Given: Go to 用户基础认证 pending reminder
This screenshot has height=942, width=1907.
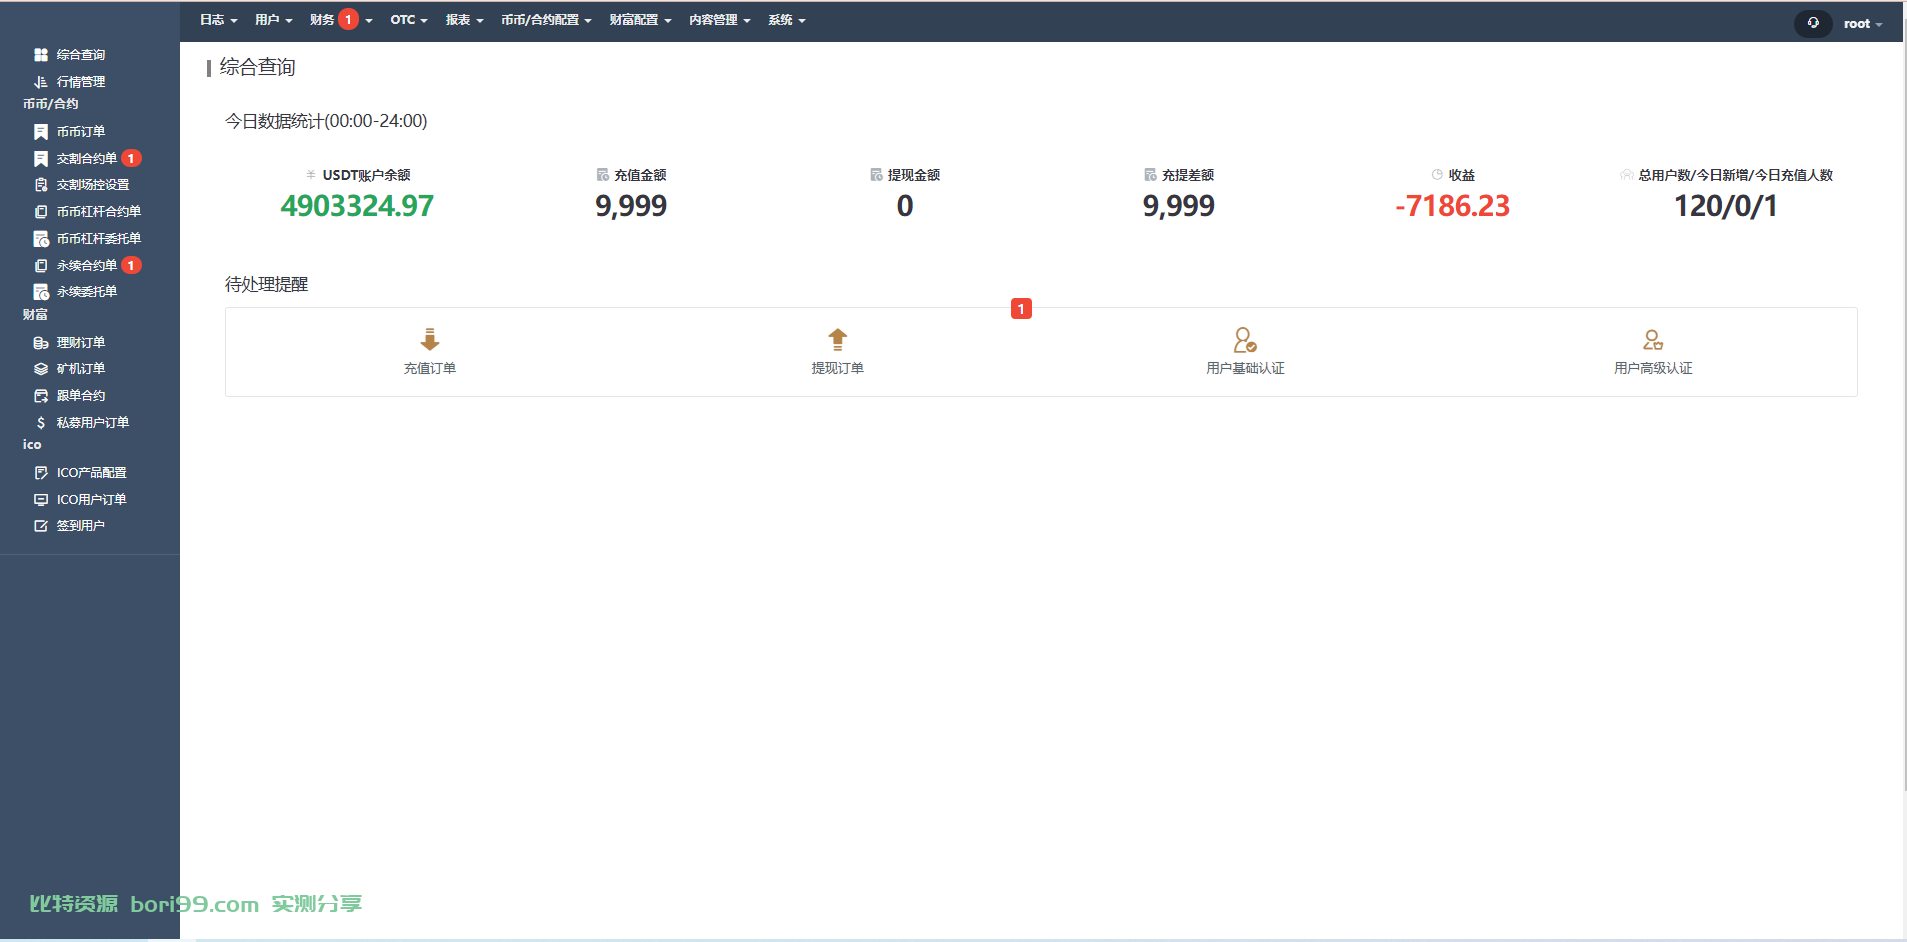Looking at the screenshot, I should [1245, 369].
